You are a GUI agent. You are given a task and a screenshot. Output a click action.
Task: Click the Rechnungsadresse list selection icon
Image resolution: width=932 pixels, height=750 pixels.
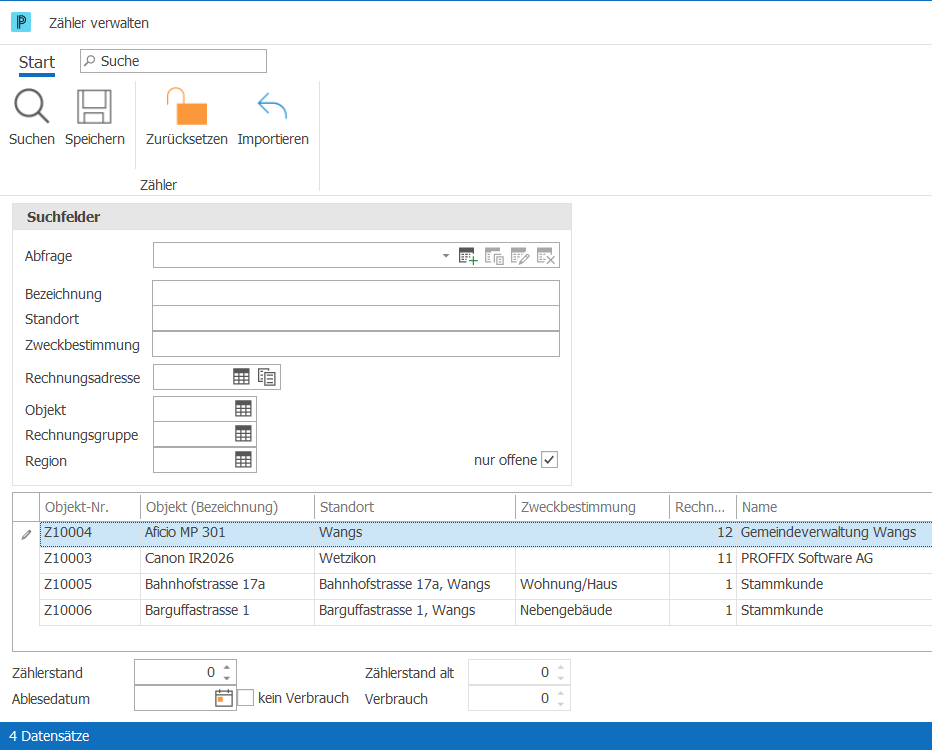click(x=267, y=377)
